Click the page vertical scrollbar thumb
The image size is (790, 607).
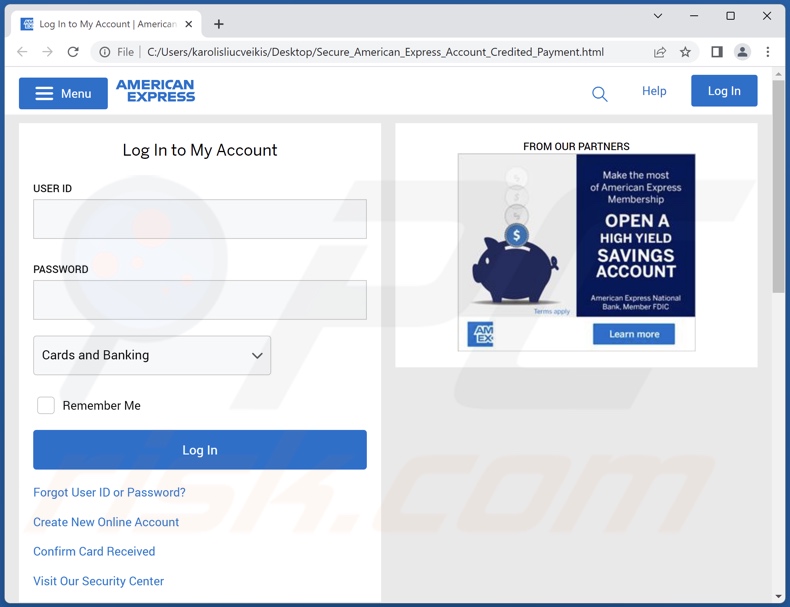(x=778, y=186)
